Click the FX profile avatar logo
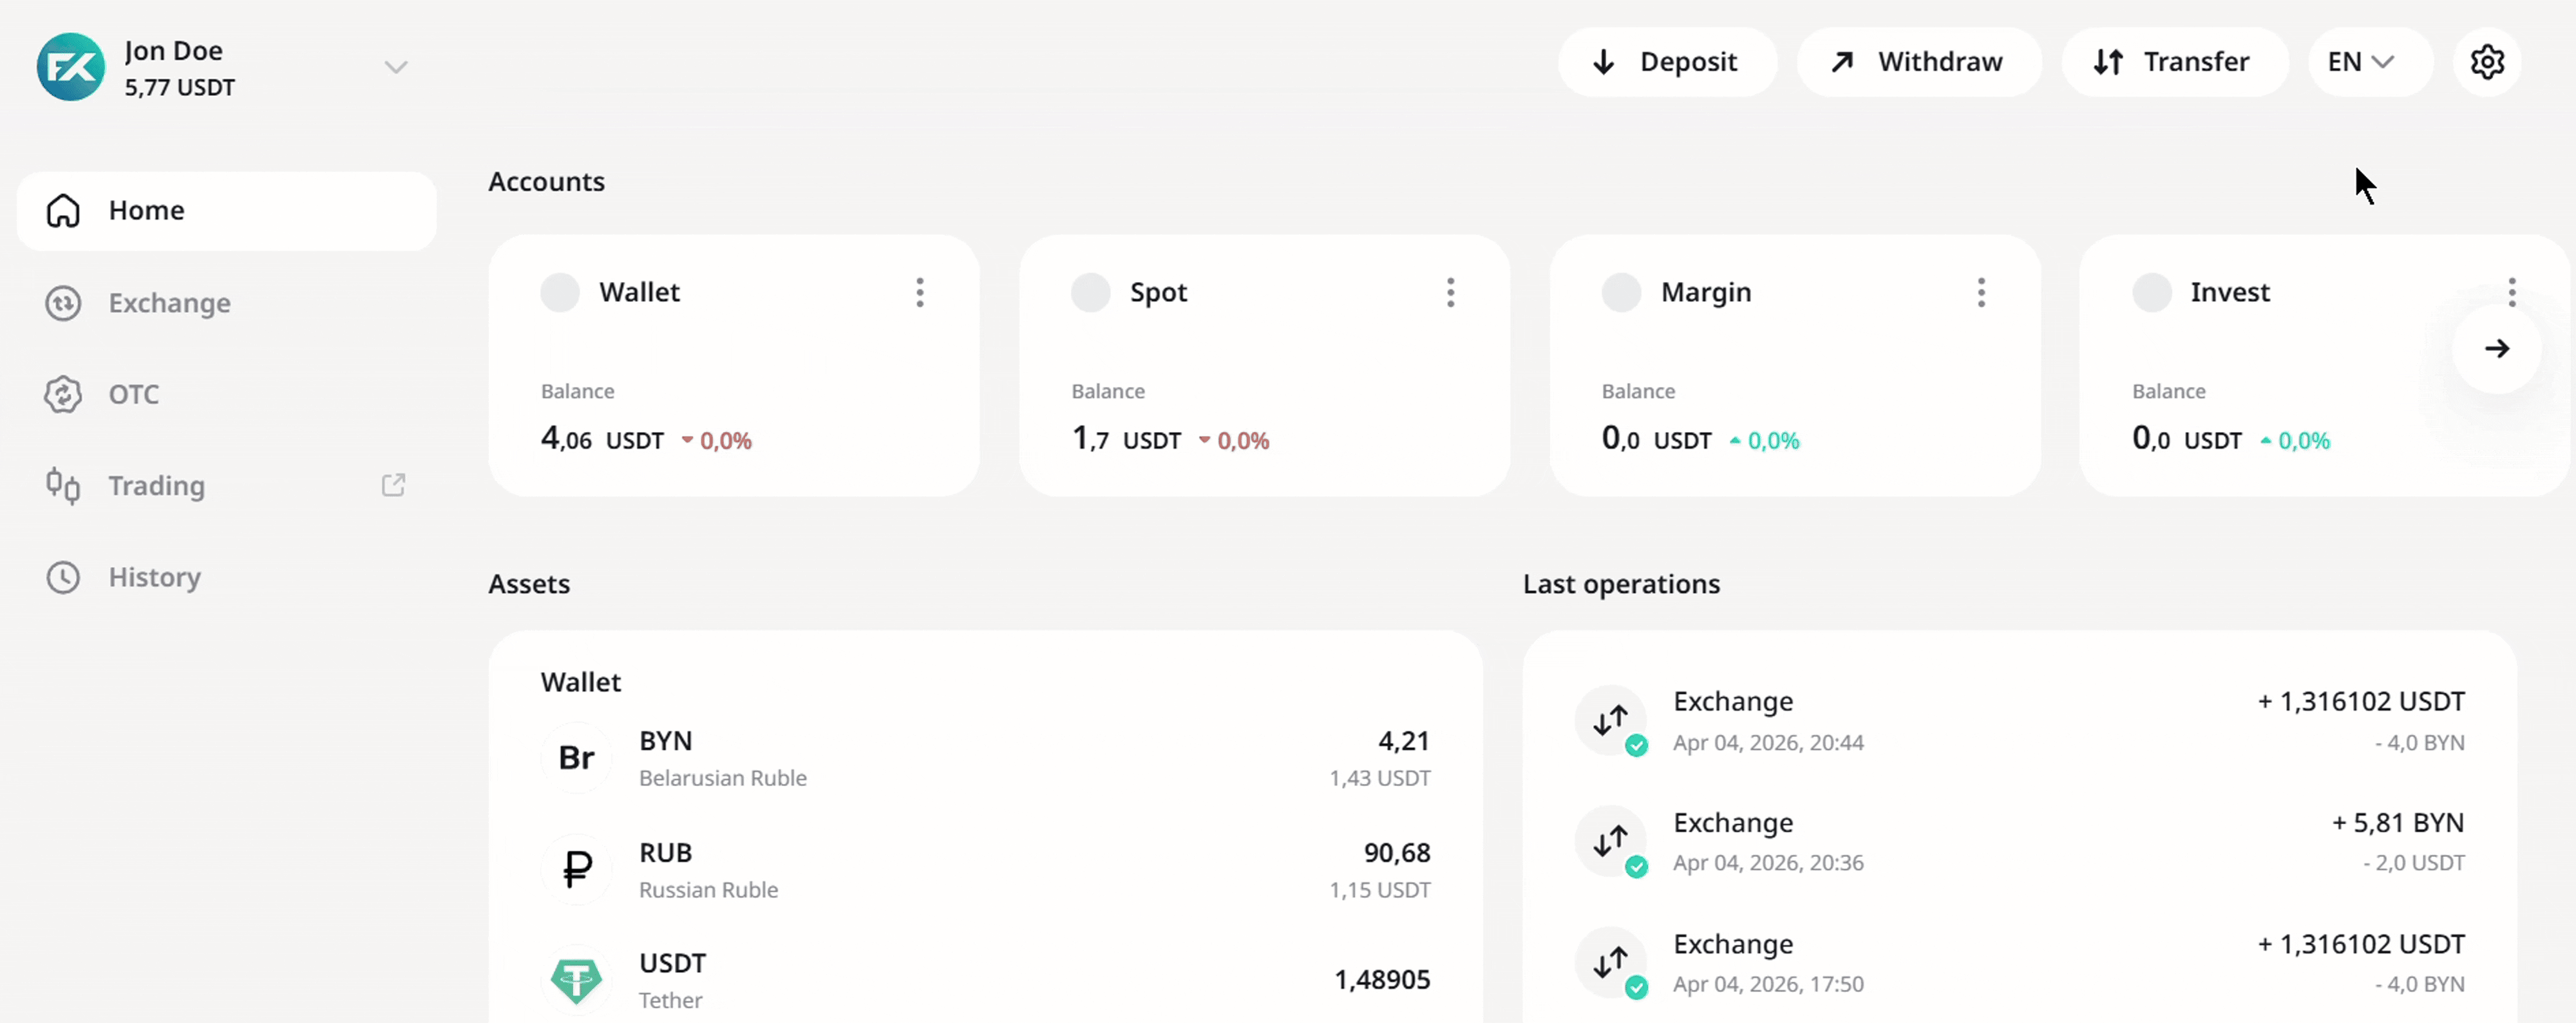 [x=71, y=67]
